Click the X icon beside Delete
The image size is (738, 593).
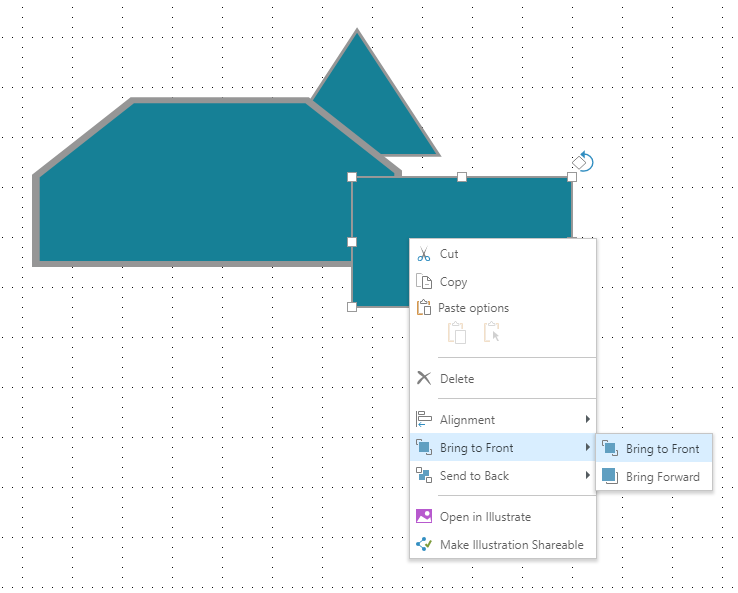pyautogui.click(x=424, y=379)
